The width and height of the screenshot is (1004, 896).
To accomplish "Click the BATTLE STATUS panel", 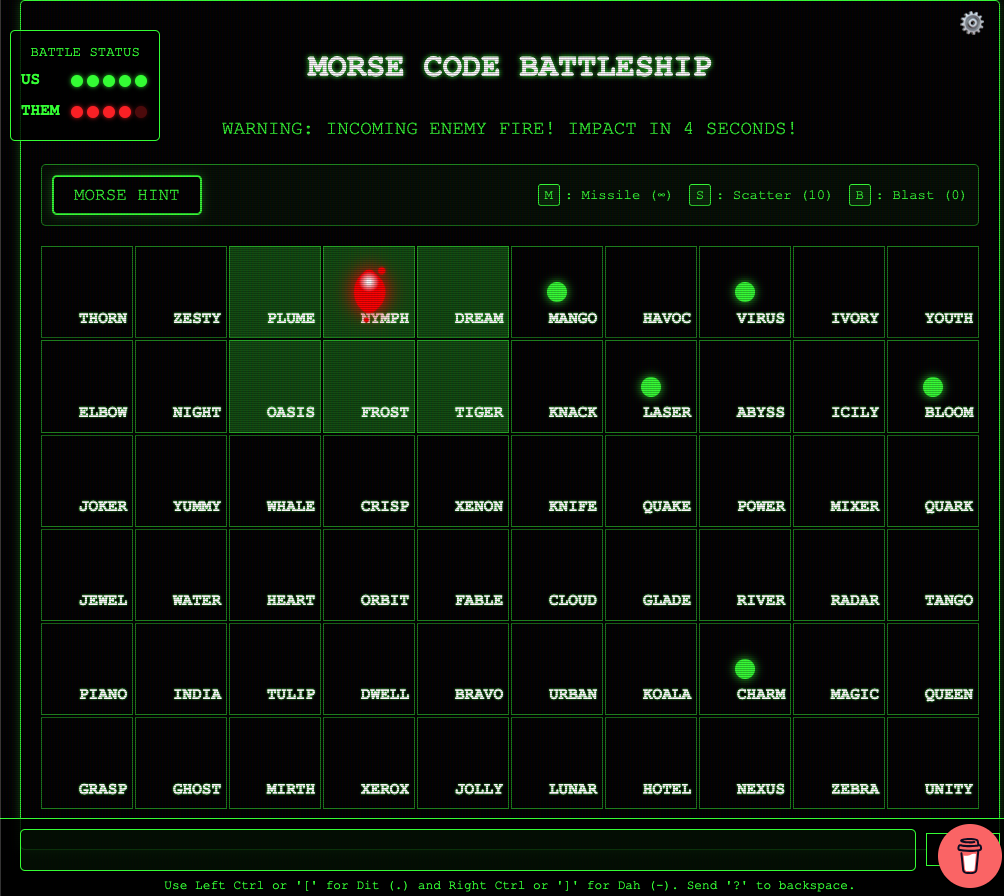I will (x=85, y=85).
